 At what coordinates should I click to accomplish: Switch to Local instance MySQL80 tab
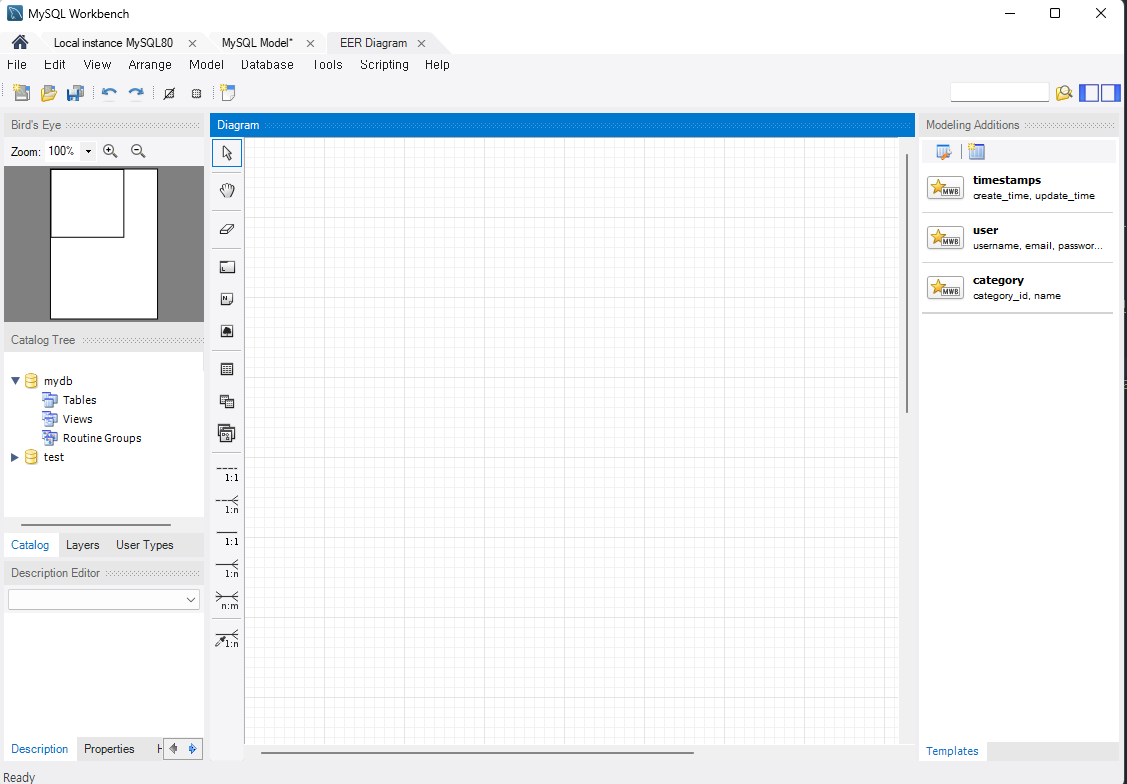pyautogui.click(x=114, y=43)
